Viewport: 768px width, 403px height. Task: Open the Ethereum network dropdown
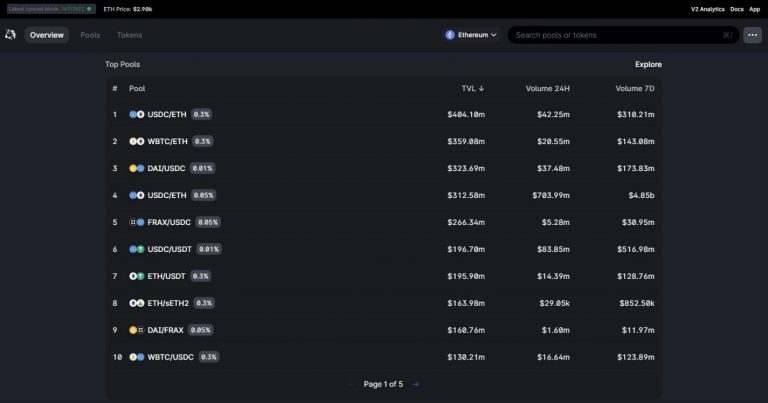point(471,35)
